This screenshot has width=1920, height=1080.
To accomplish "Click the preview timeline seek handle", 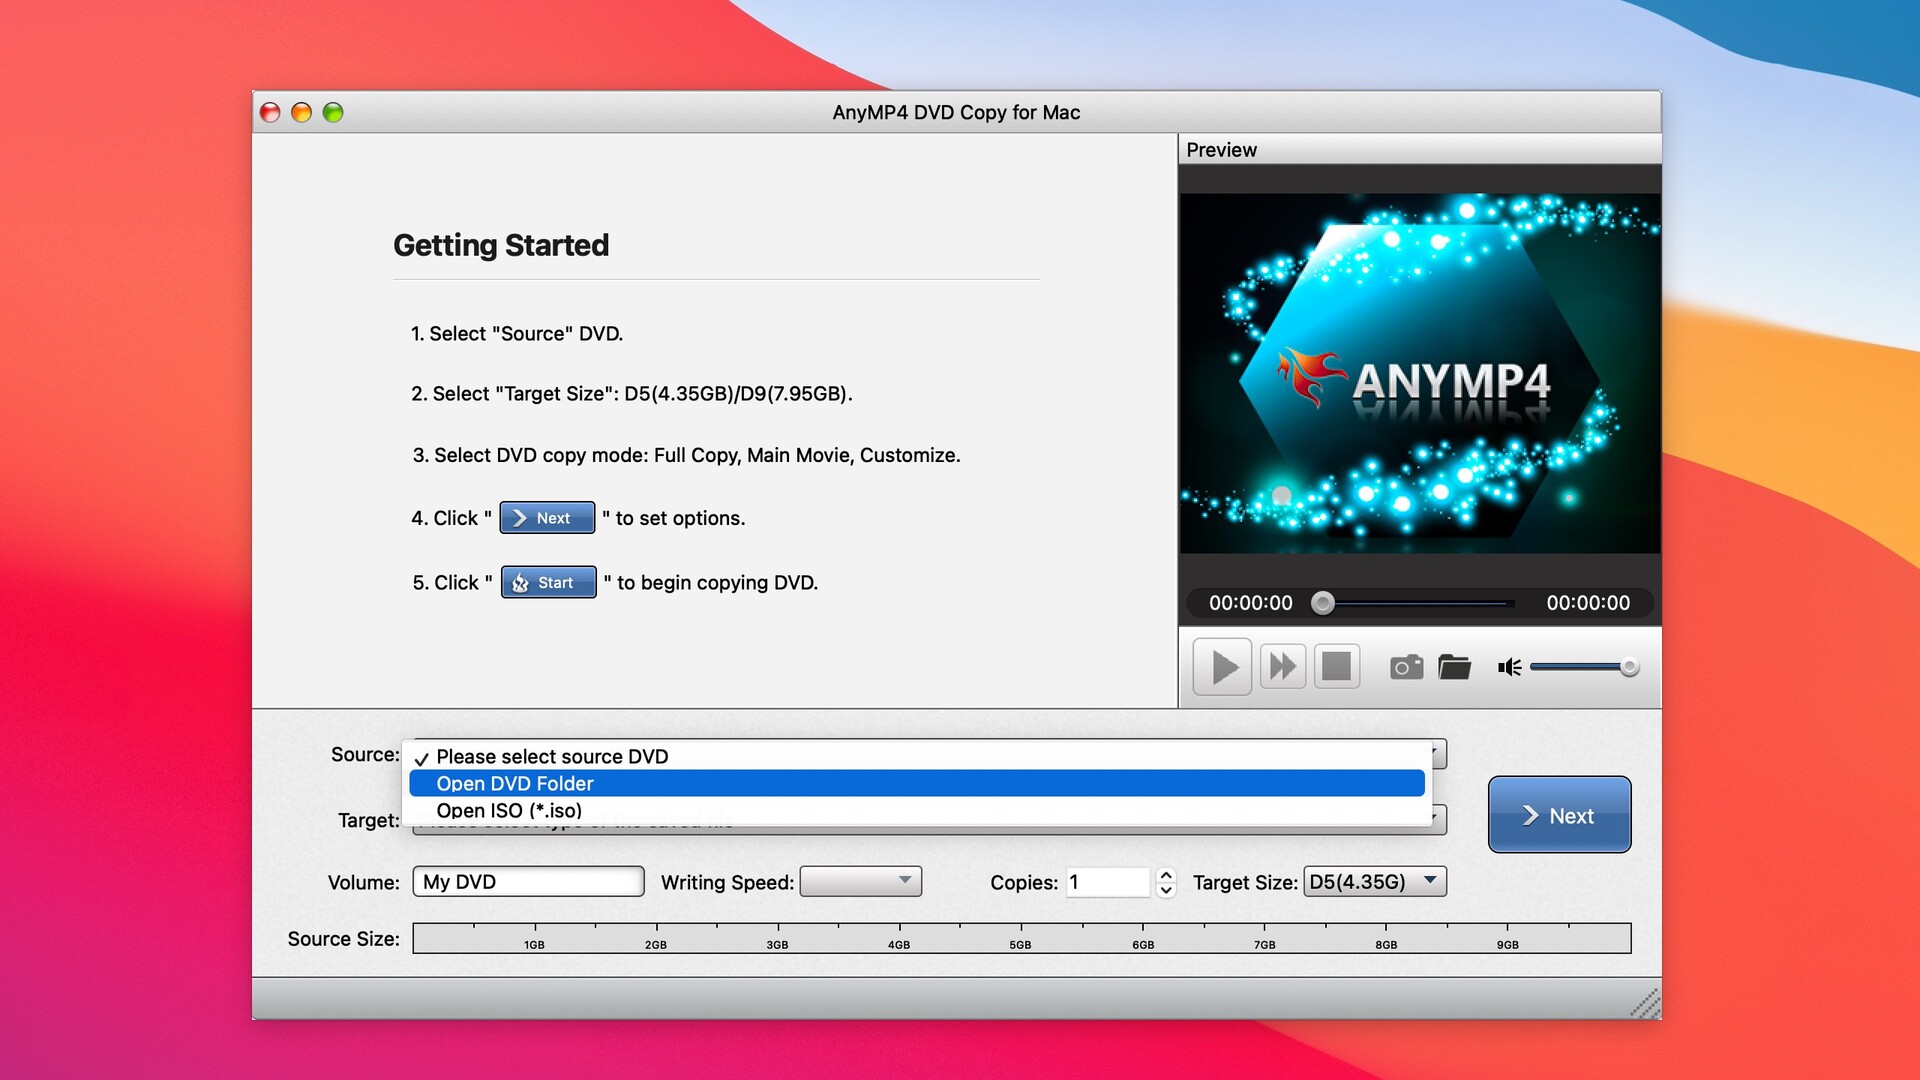I will 1322,603.
